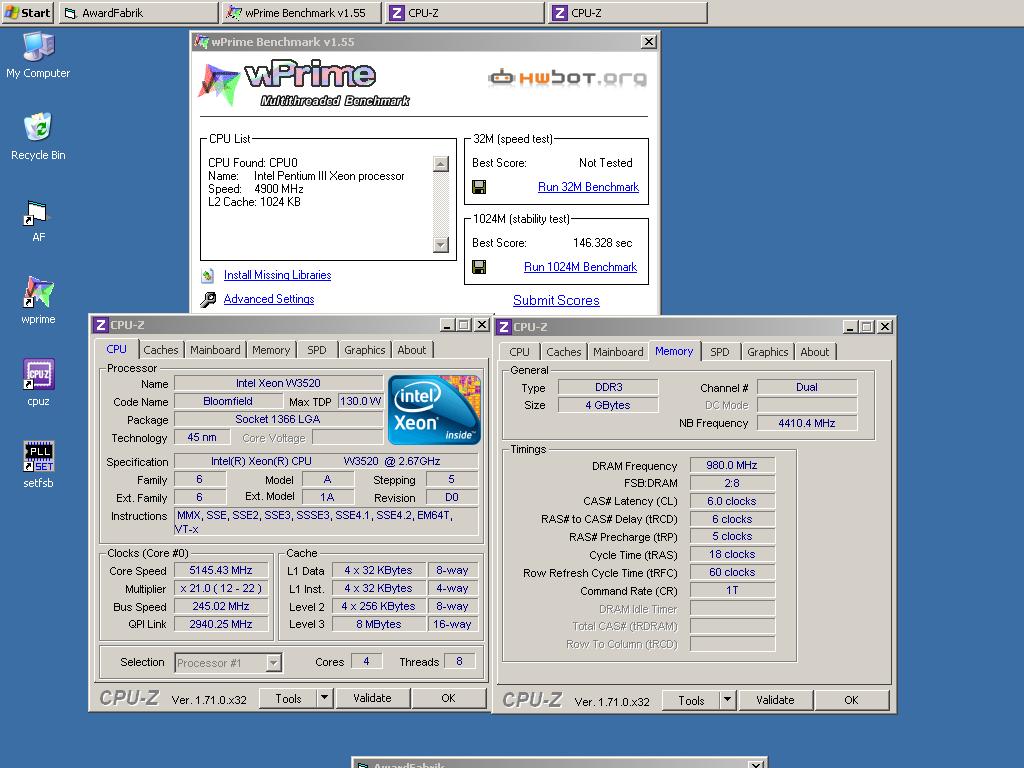Click Install Missing Libraries link
Viewport: 1024px width, 768px height.
click(278, 275)
